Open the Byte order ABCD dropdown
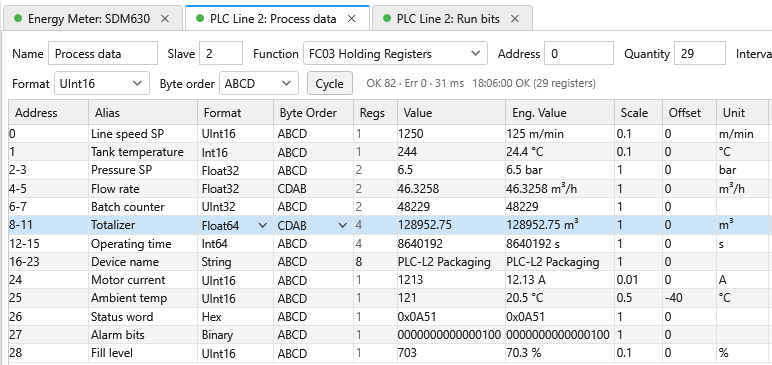 tap(259, 84)
